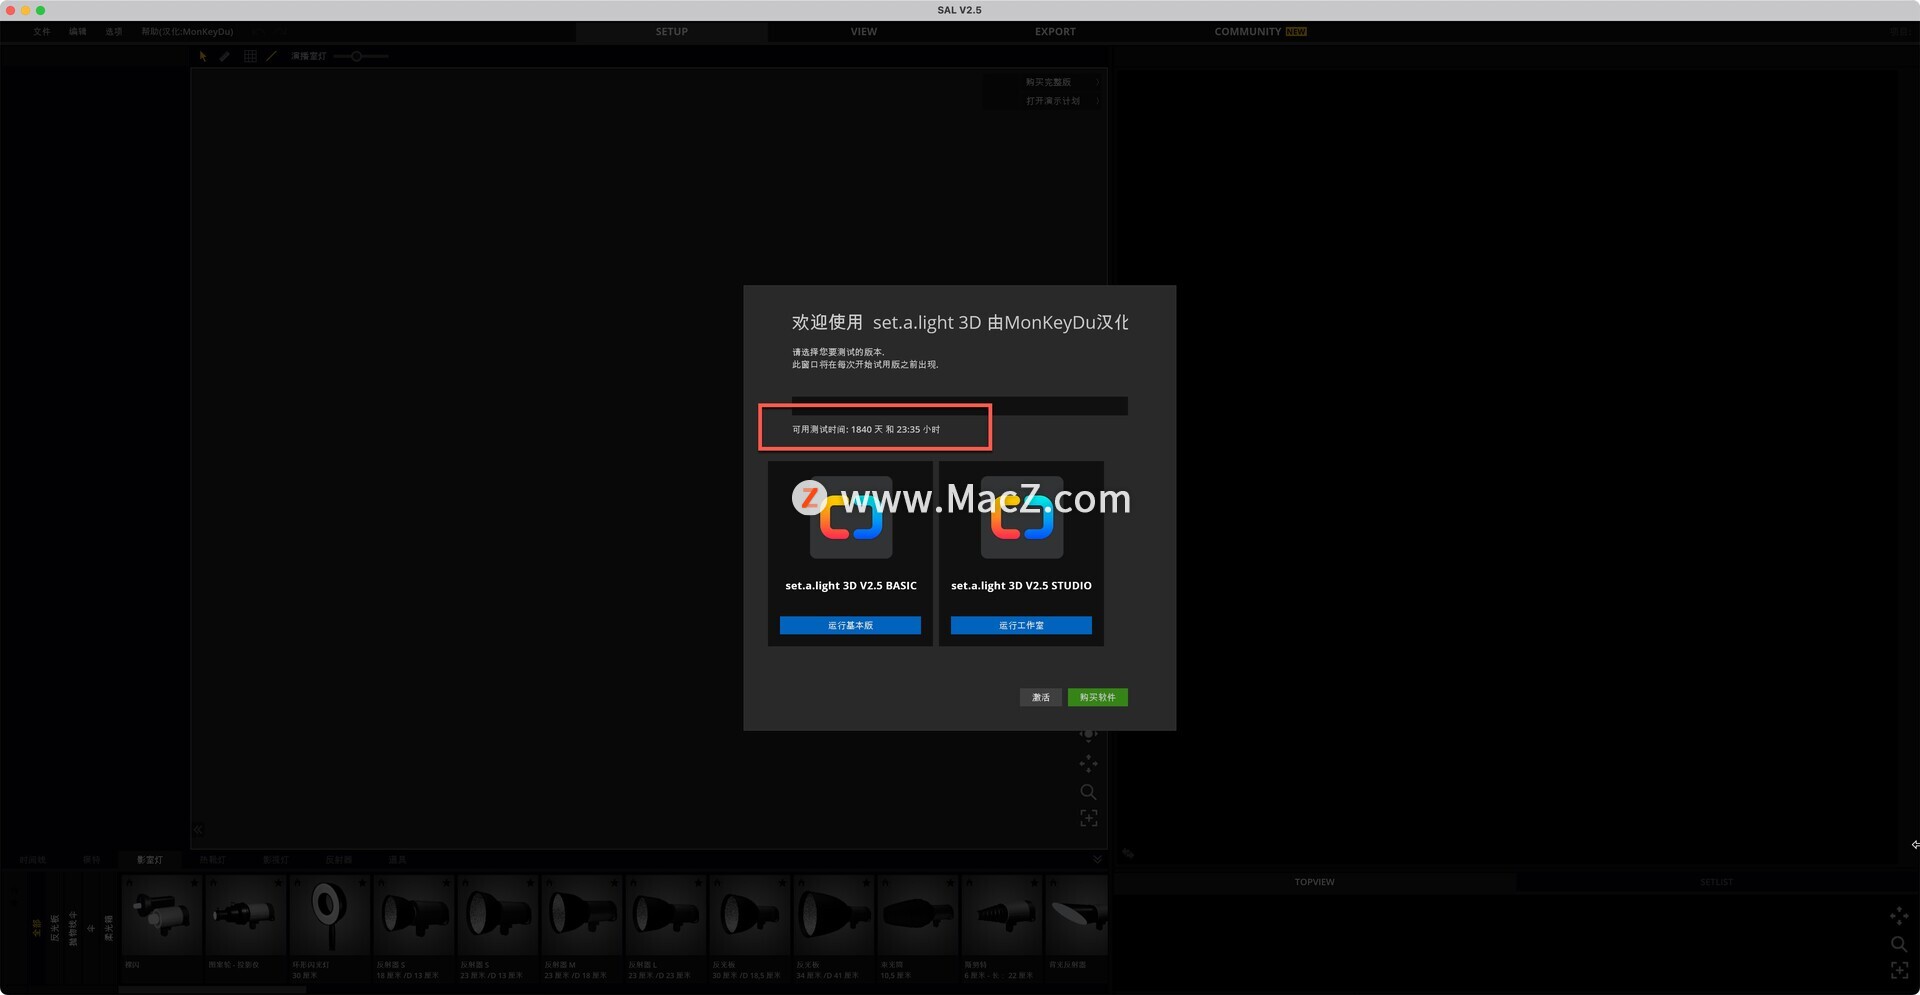Select the line measure tool
The width and height of the screenshot is (1920, 995).
tap(271, 56)
